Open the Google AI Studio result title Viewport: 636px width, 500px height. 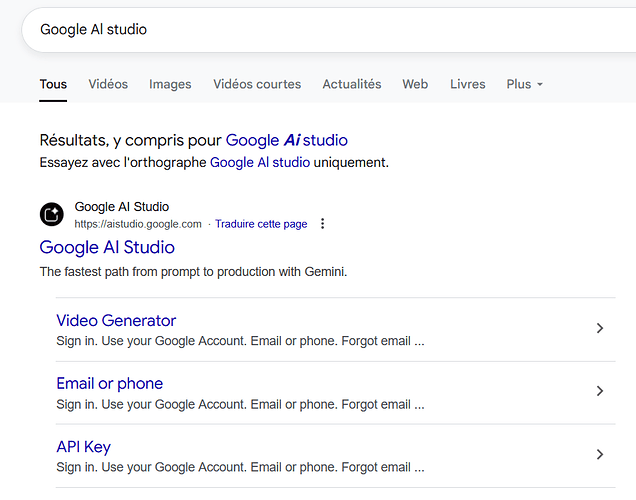[107, 247]
